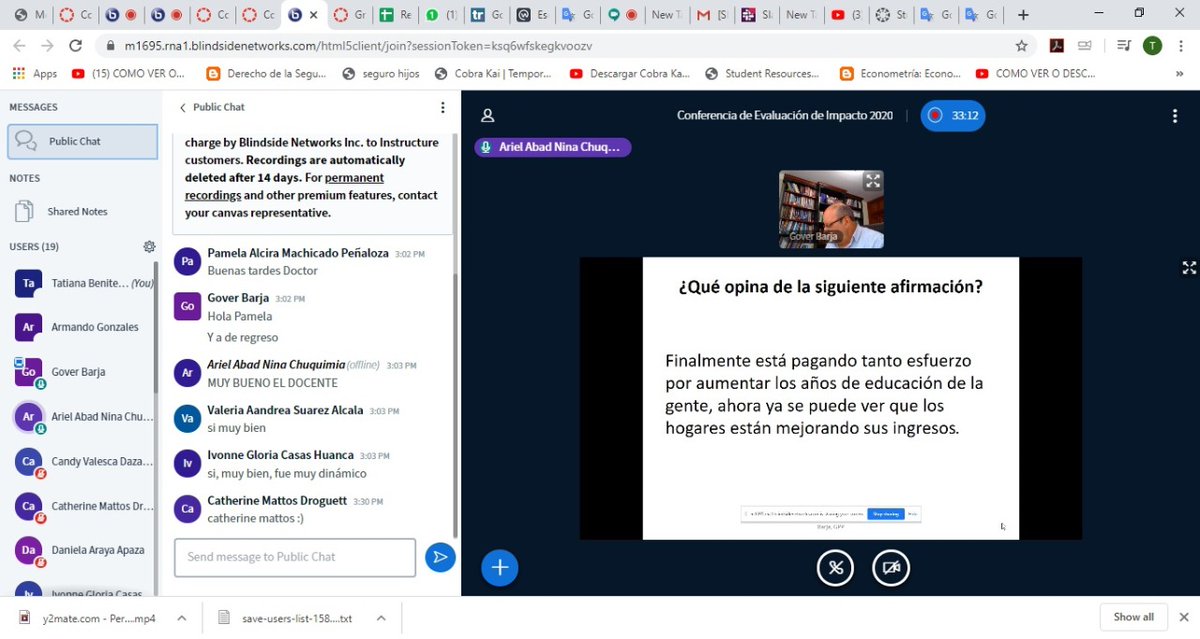Show all downloads

coord(1133,617)
